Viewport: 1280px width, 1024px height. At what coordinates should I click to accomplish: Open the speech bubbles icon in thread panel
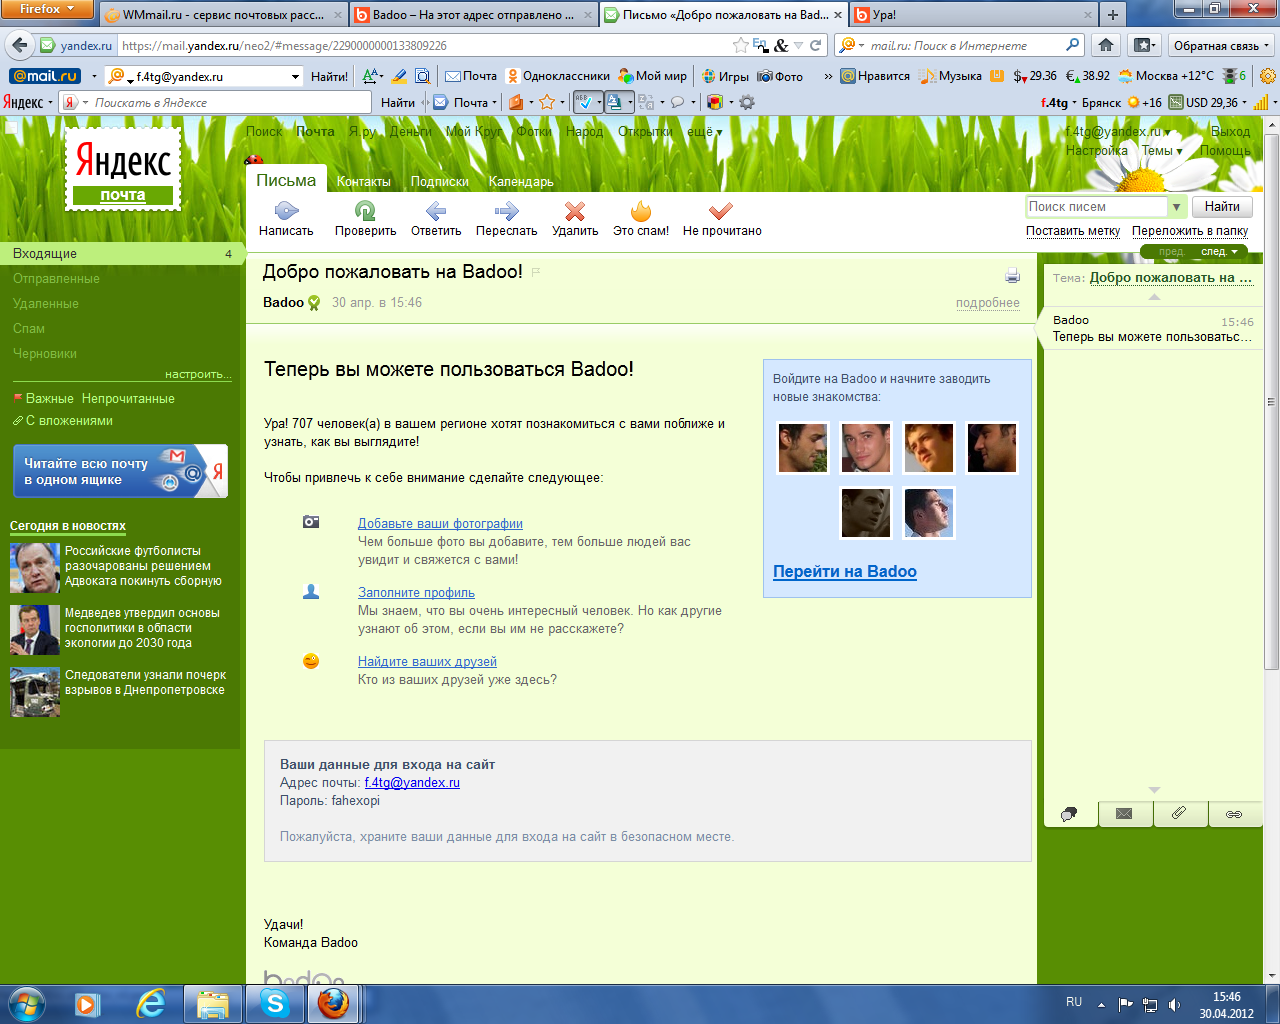click(1069, 813)
